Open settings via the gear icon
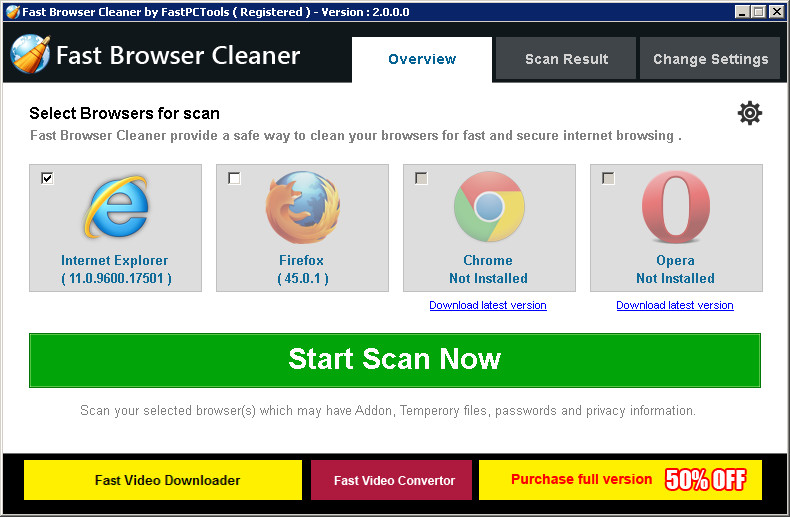 pyautogui.click(x=750, y=113)
